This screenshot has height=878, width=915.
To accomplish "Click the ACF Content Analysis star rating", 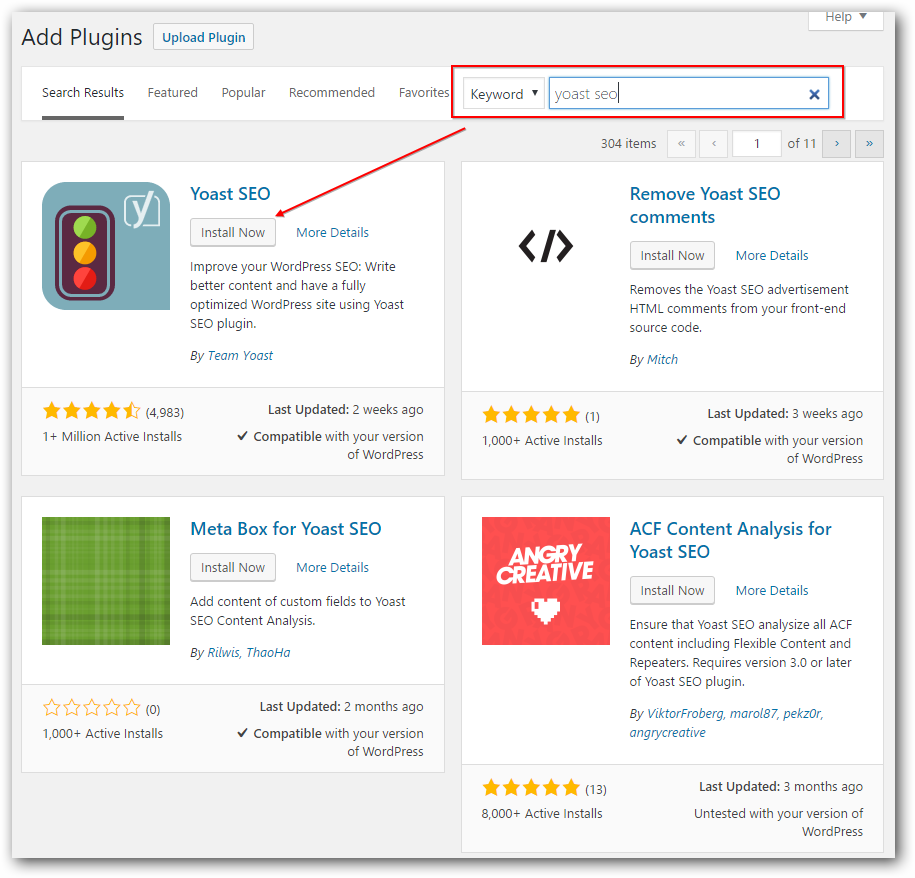I will click(531, 788).
